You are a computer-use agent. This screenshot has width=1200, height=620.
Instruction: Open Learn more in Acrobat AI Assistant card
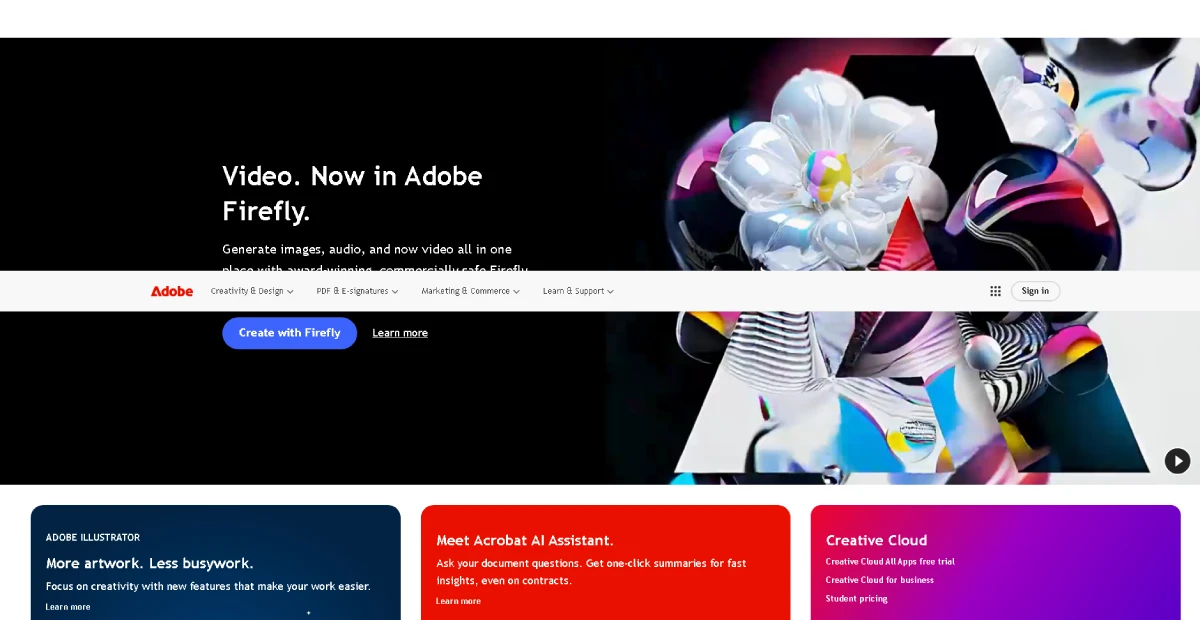pyautogui.click(x=458, y=601)
